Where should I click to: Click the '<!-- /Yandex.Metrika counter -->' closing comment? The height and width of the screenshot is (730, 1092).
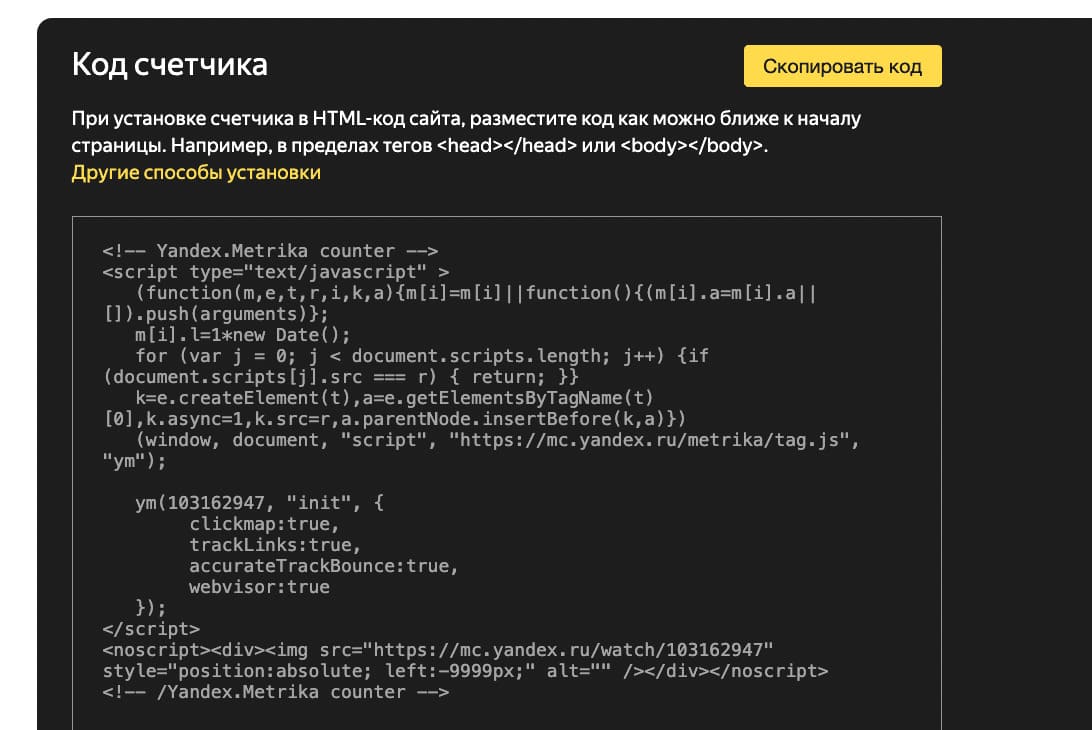point(276,692)
